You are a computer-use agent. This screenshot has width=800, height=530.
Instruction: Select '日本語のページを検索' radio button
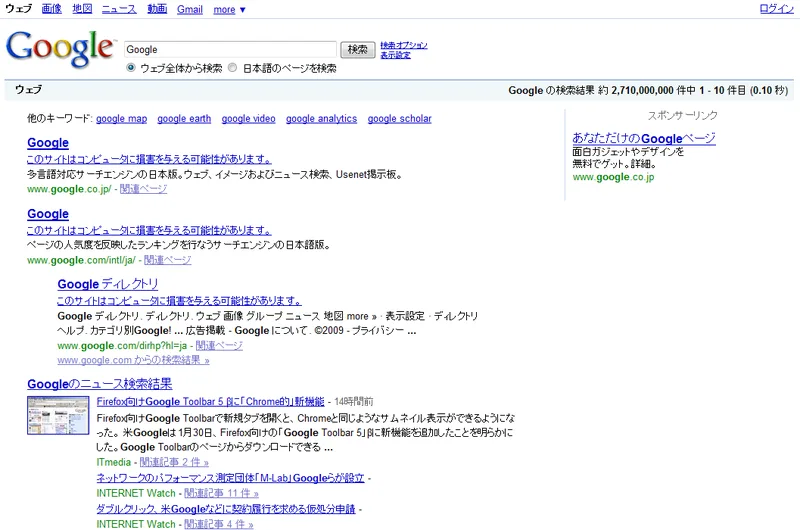(233, 69)
